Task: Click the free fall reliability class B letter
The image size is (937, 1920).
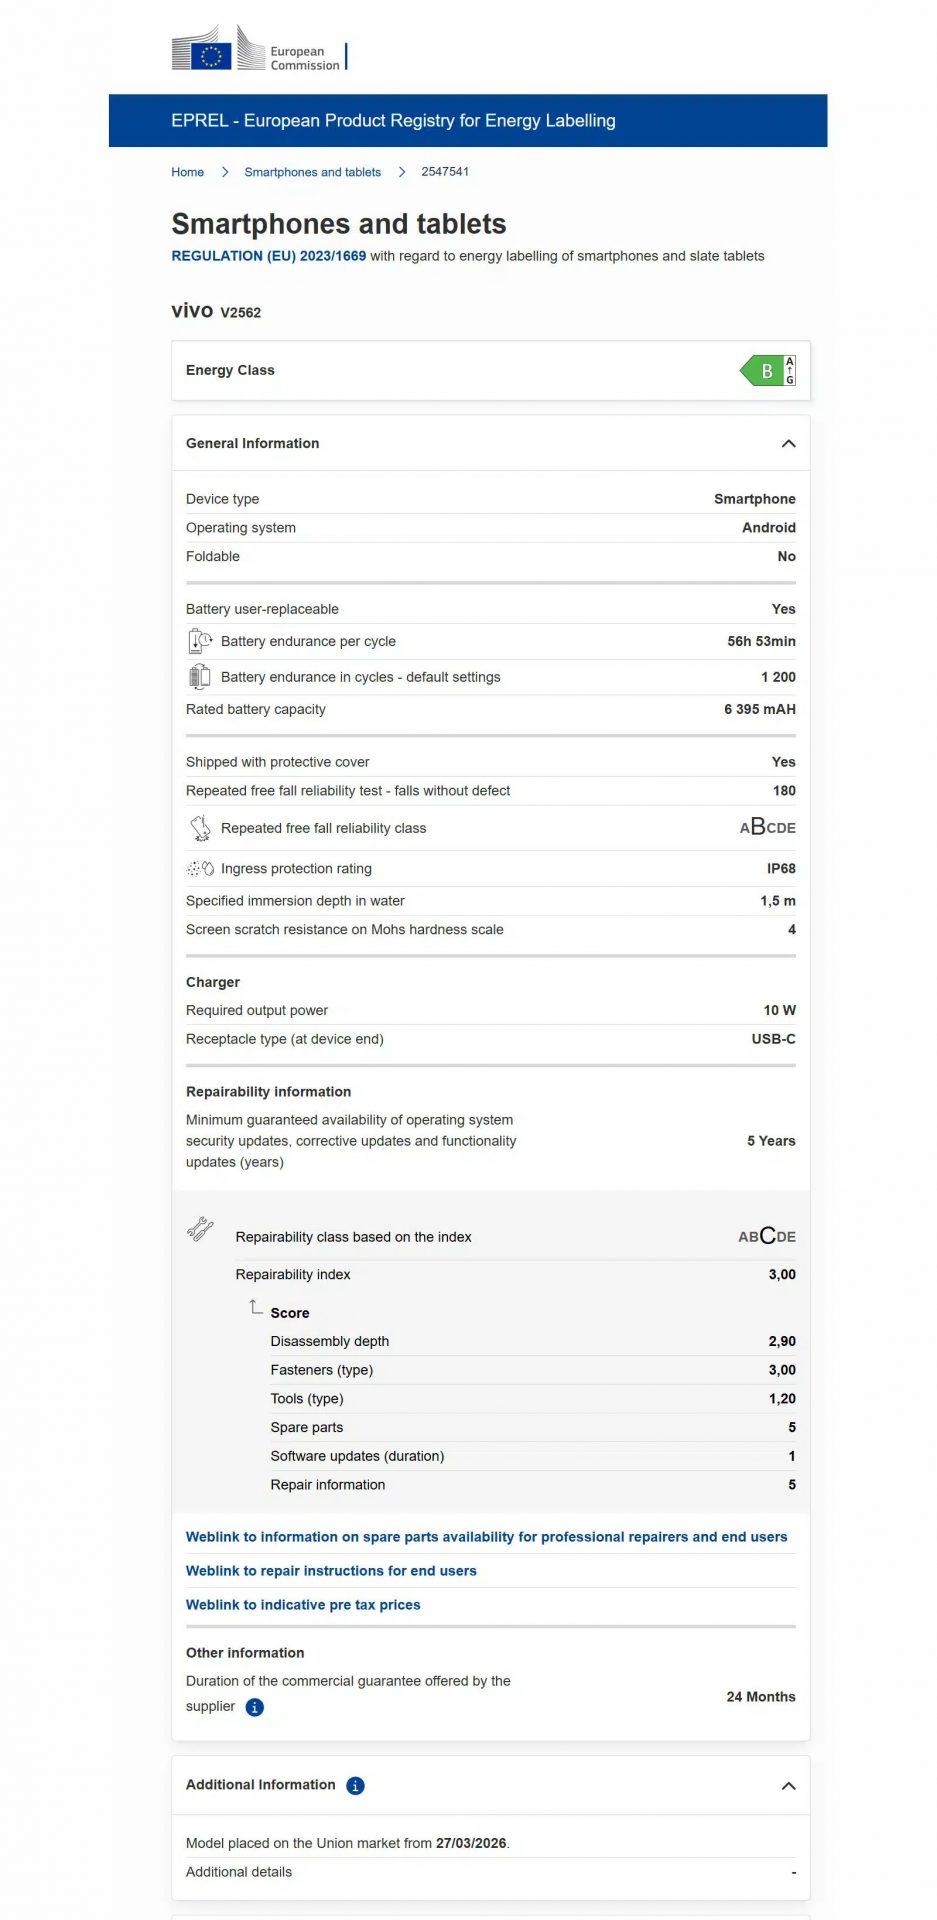Action: click(x=760, y=826)
